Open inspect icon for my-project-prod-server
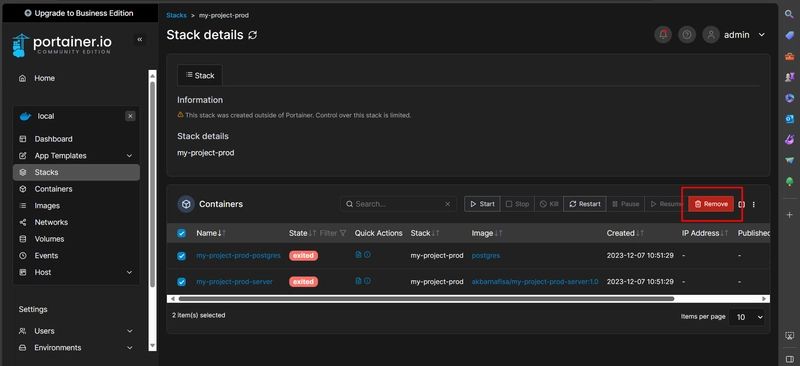The image size is (800, 366). tap(367, 281)
